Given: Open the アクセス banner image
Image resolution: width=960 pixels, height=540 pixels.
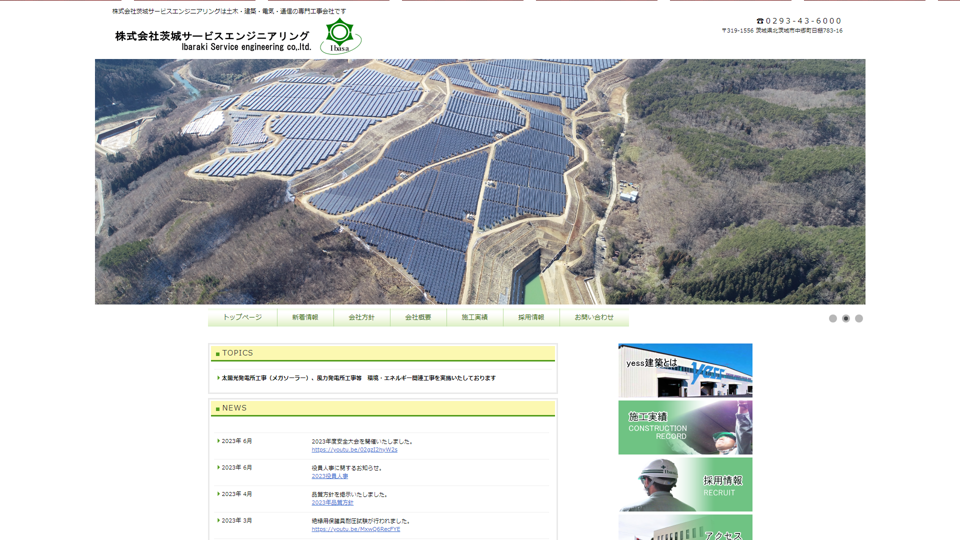Looking at the screenshot, I should pyautogui.click(x=685, y=528).
